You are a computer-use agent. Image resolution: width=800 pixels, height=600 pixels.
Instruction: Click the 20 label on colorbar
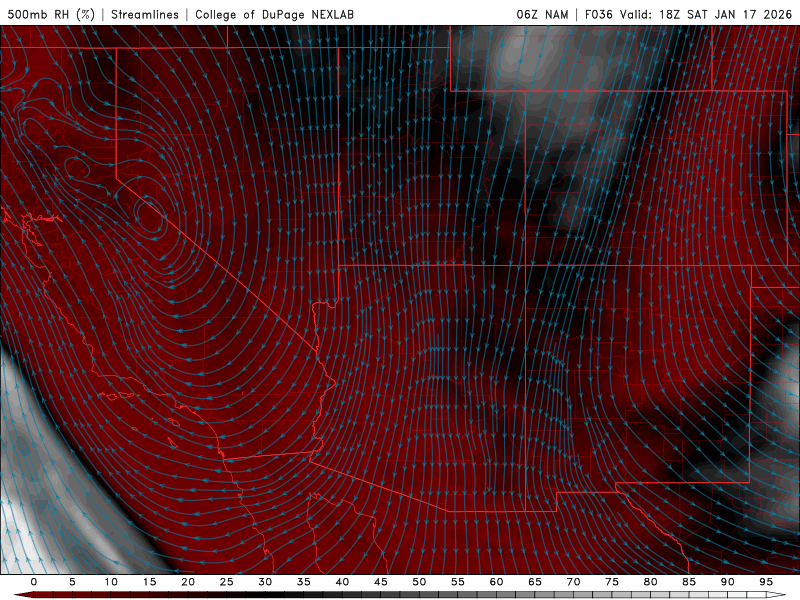(x=188, y=582)
